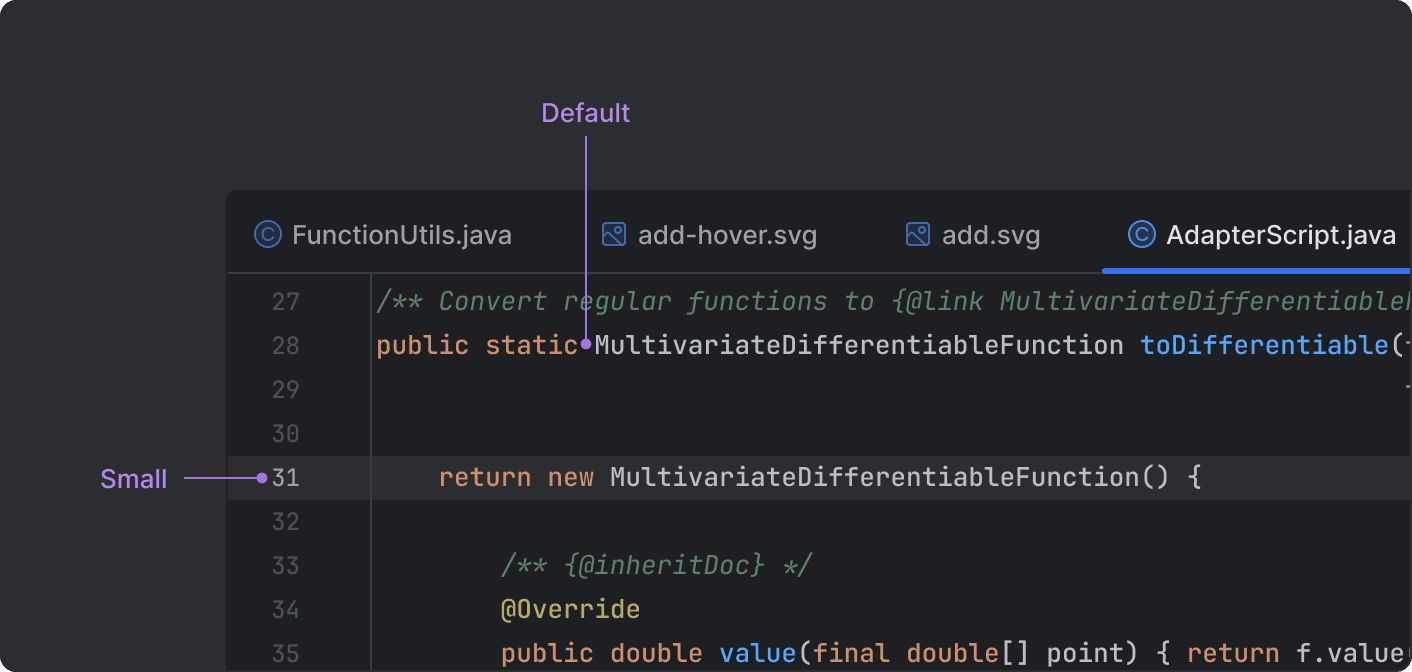
Task: Click MultivariateDifferentiableFunction type on line 28
Action: 859,346
